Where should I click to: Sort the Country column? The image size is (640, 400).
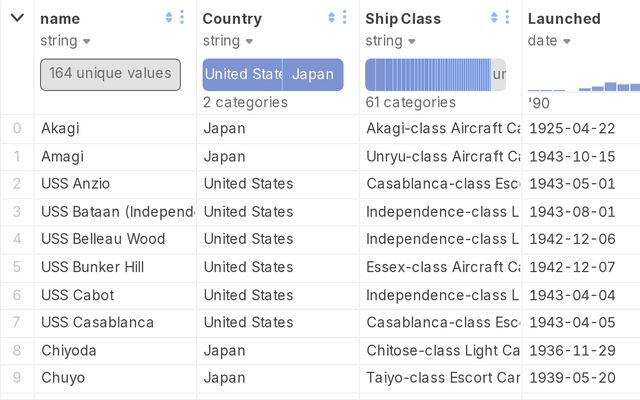[x=332, y=18]
